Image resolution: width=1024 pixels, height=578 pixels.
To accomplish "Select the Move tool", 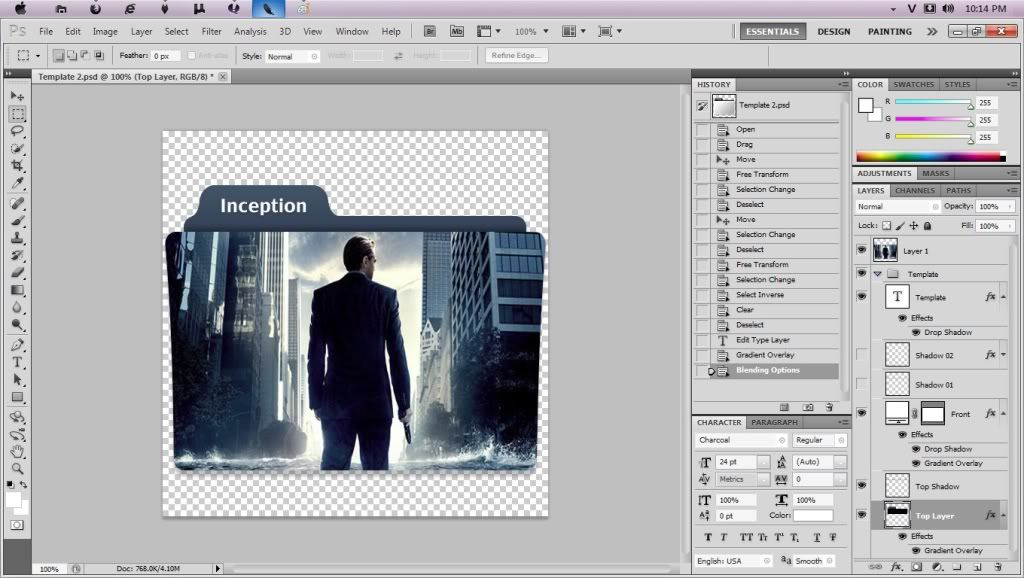I will click(x=17, y=96).
